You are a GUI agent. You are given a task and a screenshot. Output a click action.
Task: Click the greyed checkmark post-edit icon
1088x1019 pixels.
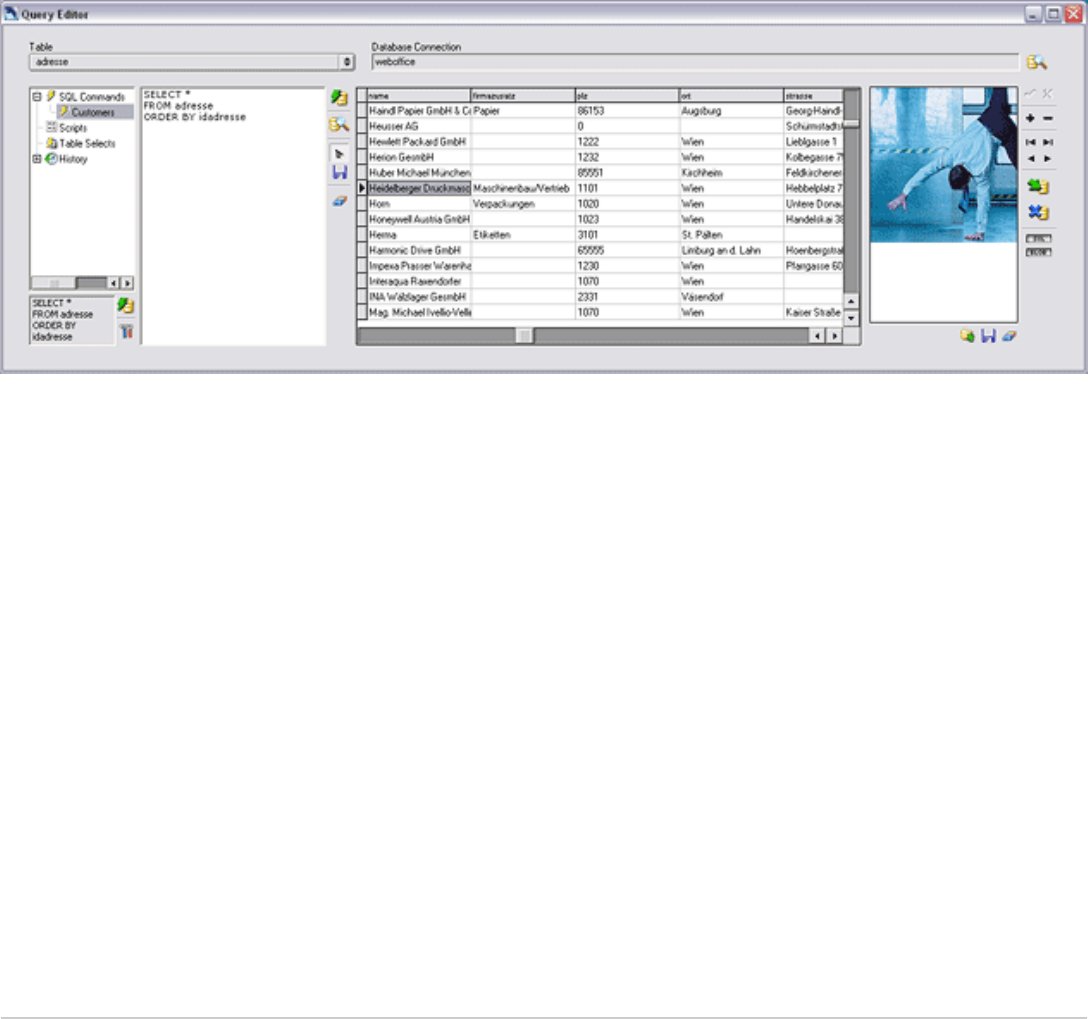pos(1030,93)
